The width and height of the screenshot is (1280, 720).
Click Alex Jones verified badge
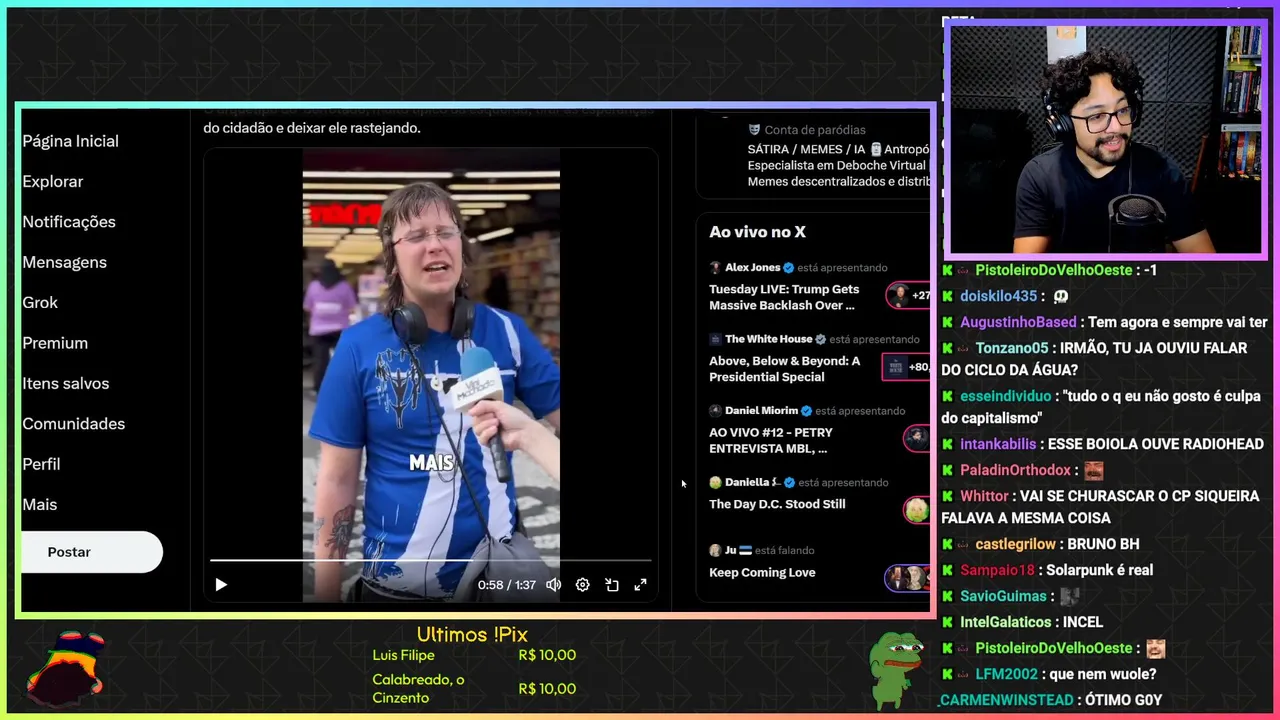[788, 268]
